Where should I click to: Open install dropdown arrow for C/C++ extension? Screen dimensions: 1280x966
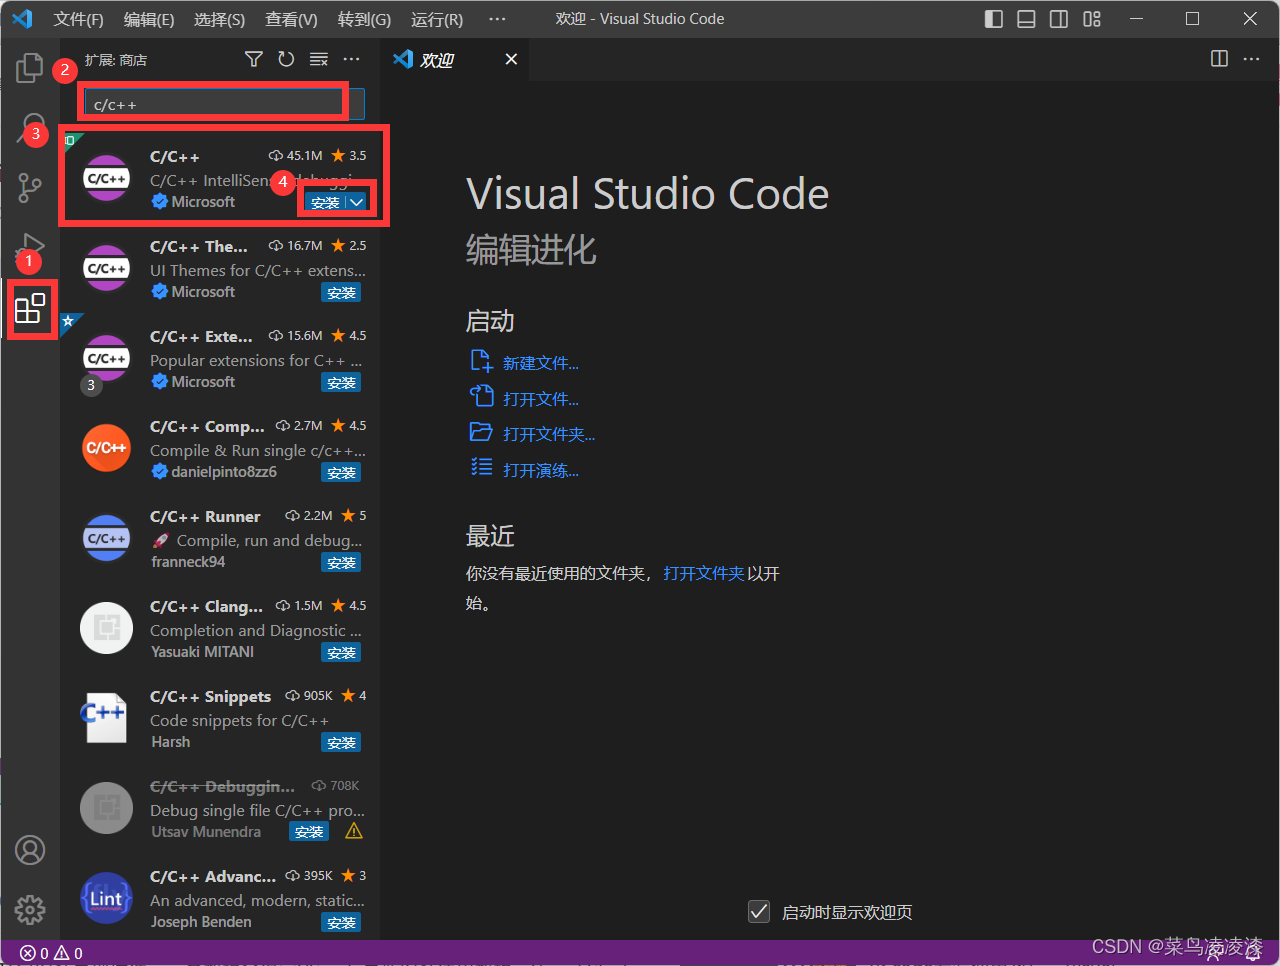pyautogui.click(x=356, y=202)
